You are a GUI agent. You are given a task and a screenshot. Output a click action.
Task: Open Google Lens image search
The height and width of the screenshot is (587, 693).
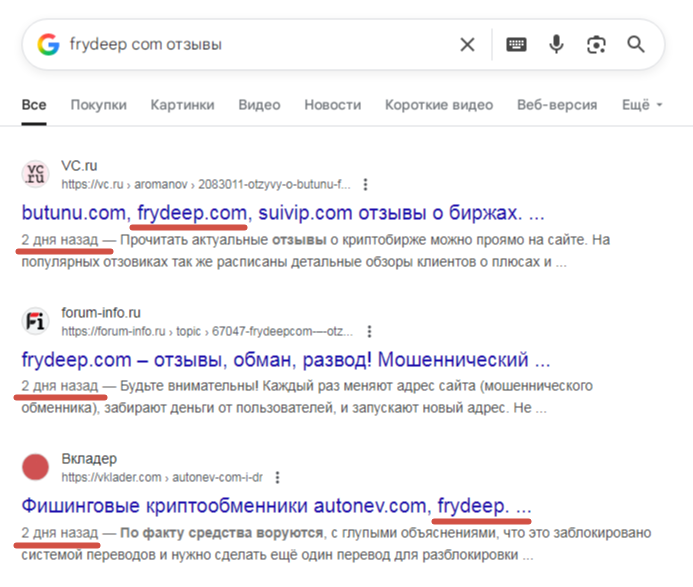pos(596,44)
